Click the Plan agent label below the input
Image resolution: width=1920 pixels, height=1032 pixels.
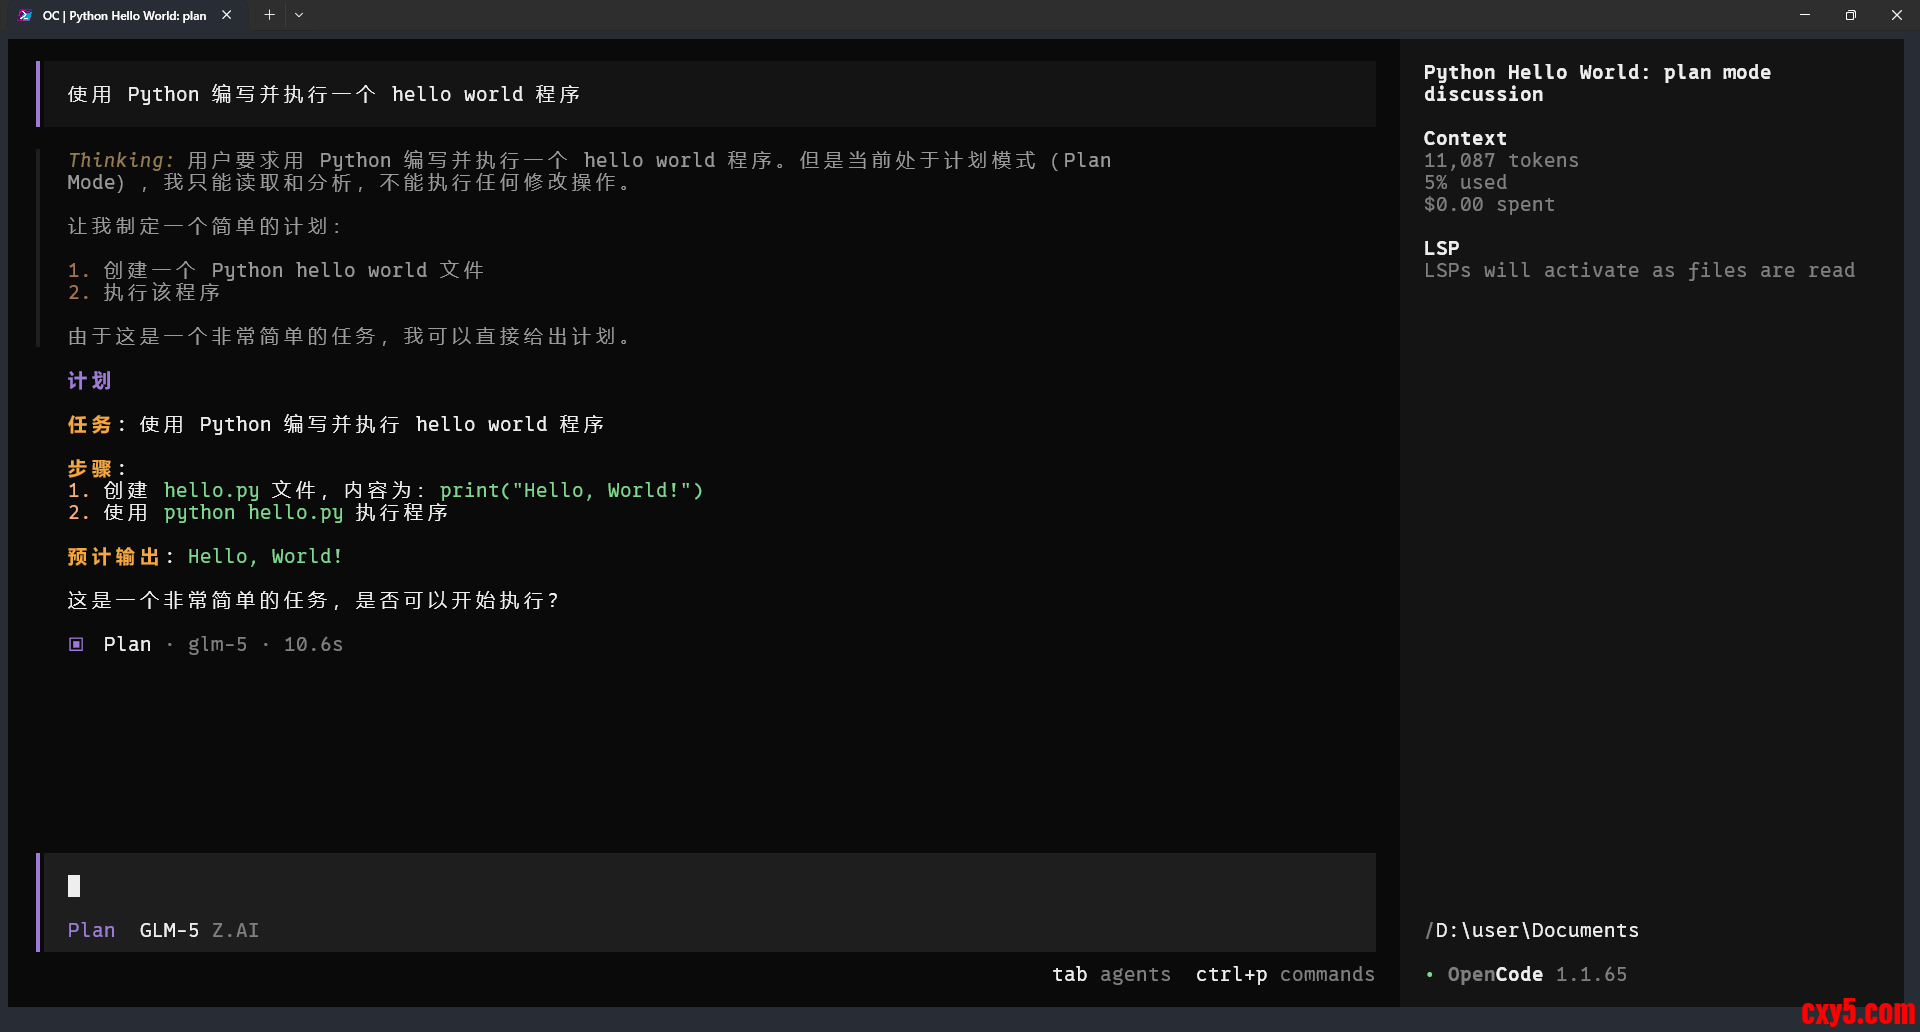(91, 930)
